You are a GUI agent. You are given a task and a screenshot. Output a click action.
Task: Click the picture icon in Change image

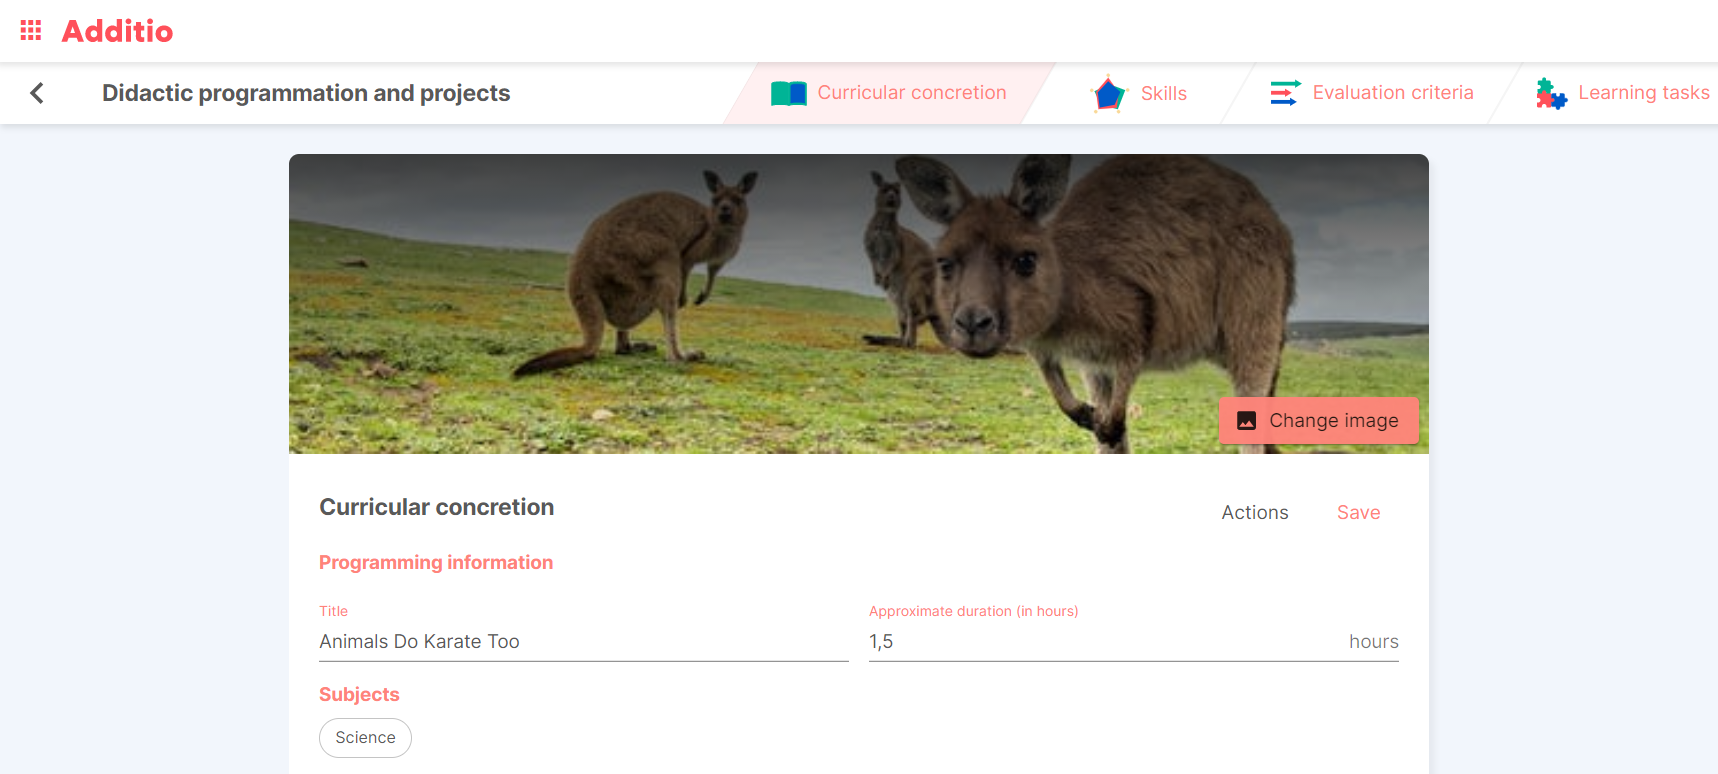click(x=1246, y=421)
